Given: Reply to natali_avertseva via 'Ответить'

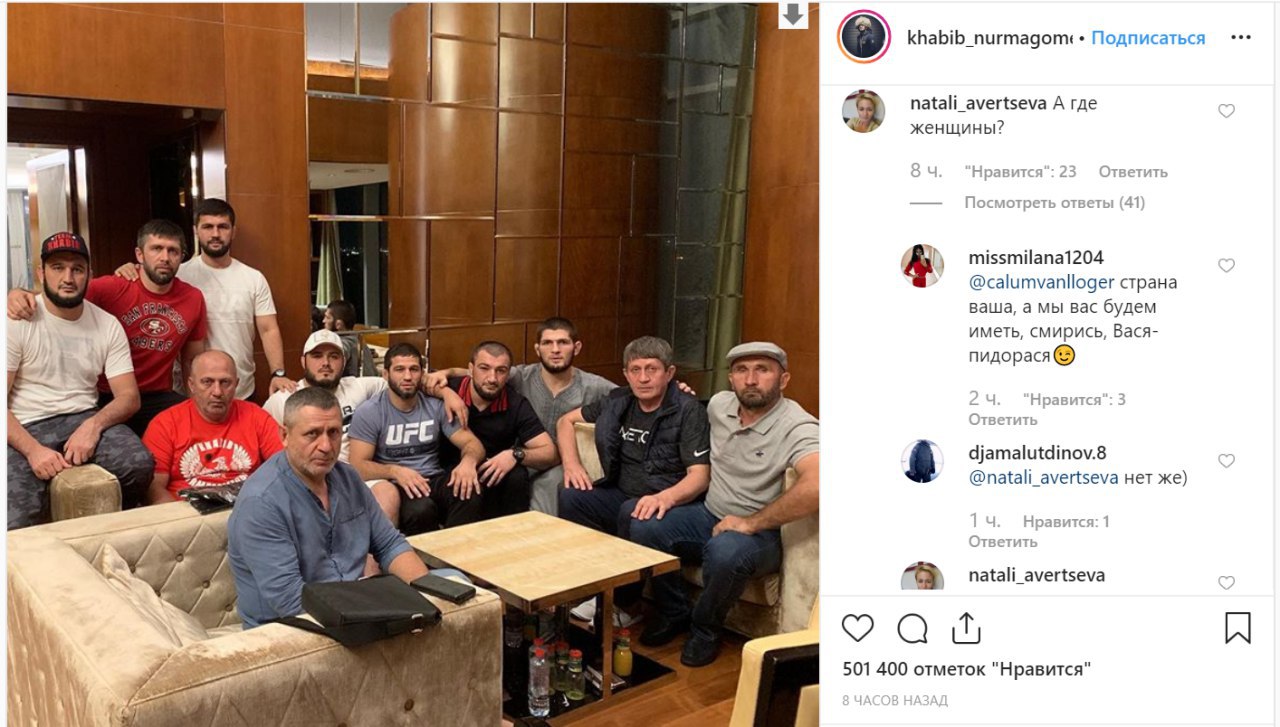Looking at the screenshot, I should pos(1133,172).
